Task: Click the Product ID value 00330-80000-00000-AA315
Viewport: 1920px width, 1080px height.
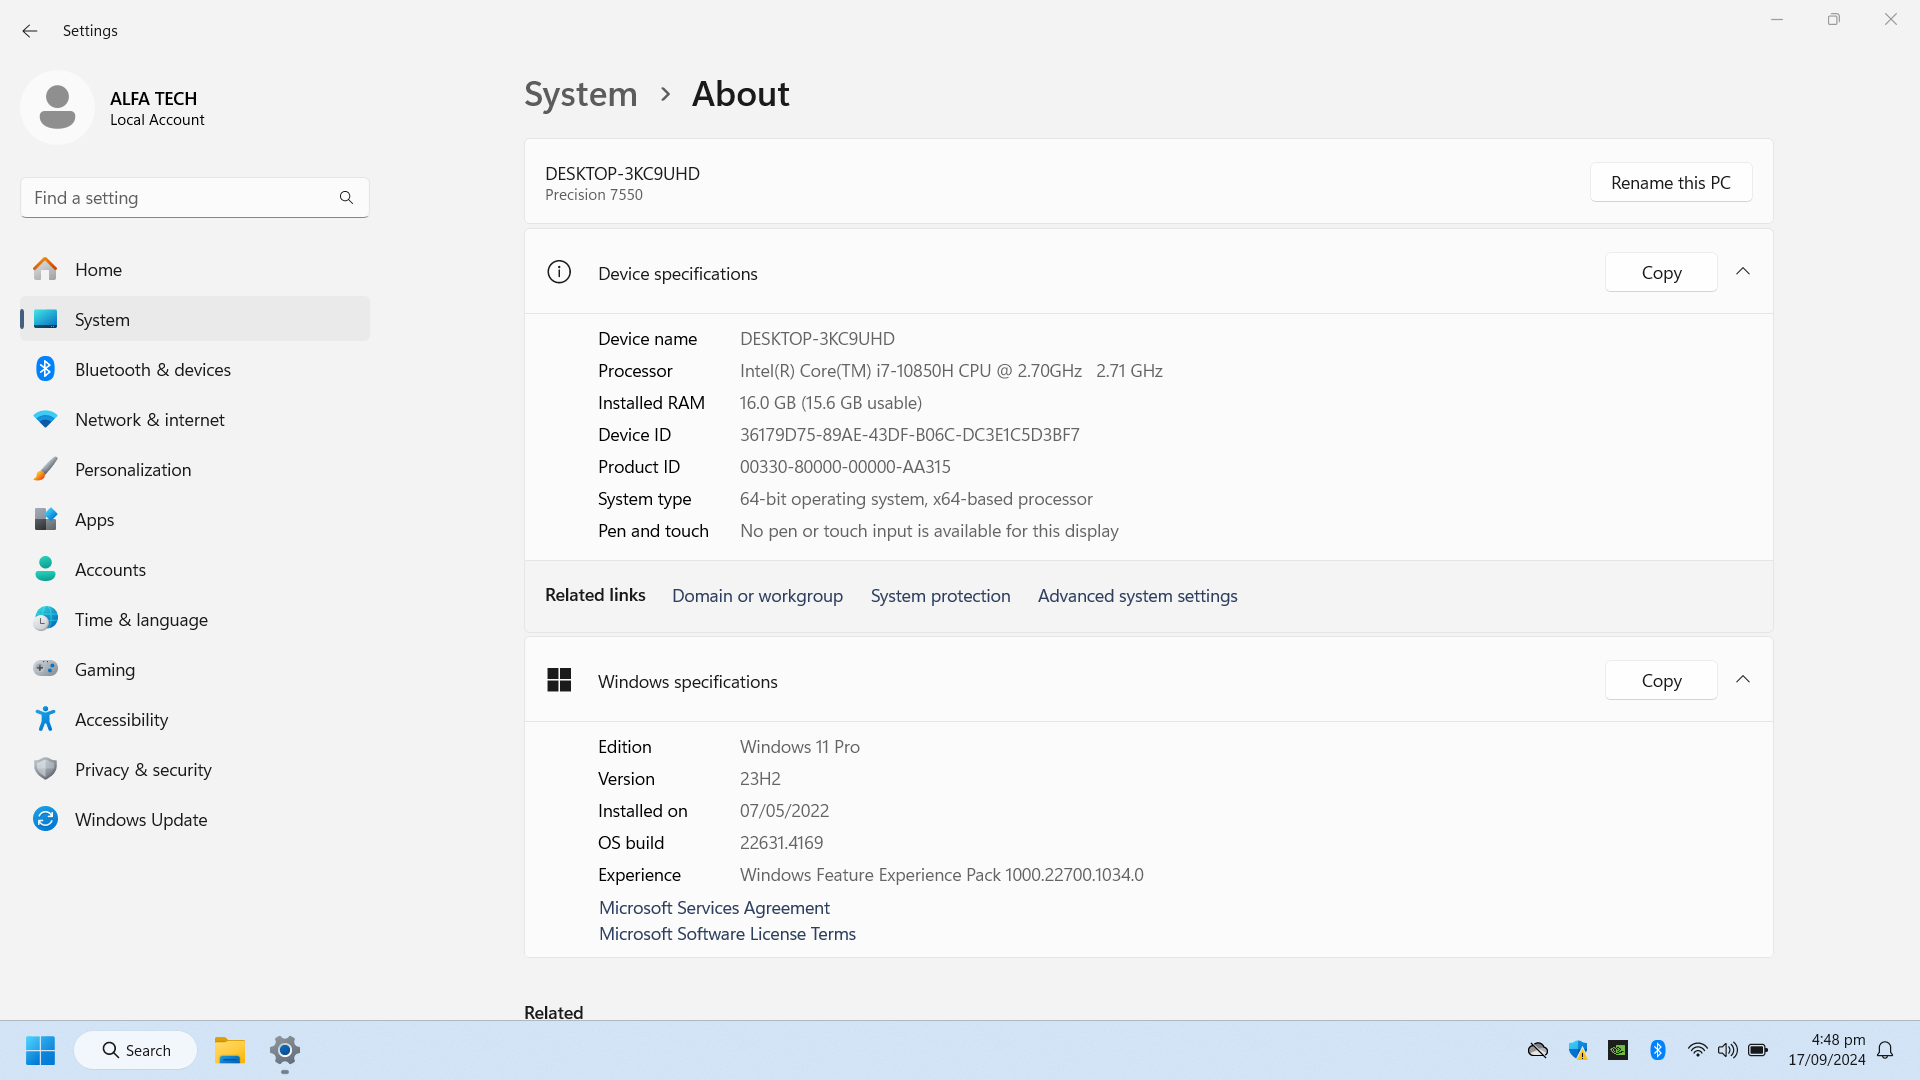Action: pyautogui.click(x=845, y=466)
